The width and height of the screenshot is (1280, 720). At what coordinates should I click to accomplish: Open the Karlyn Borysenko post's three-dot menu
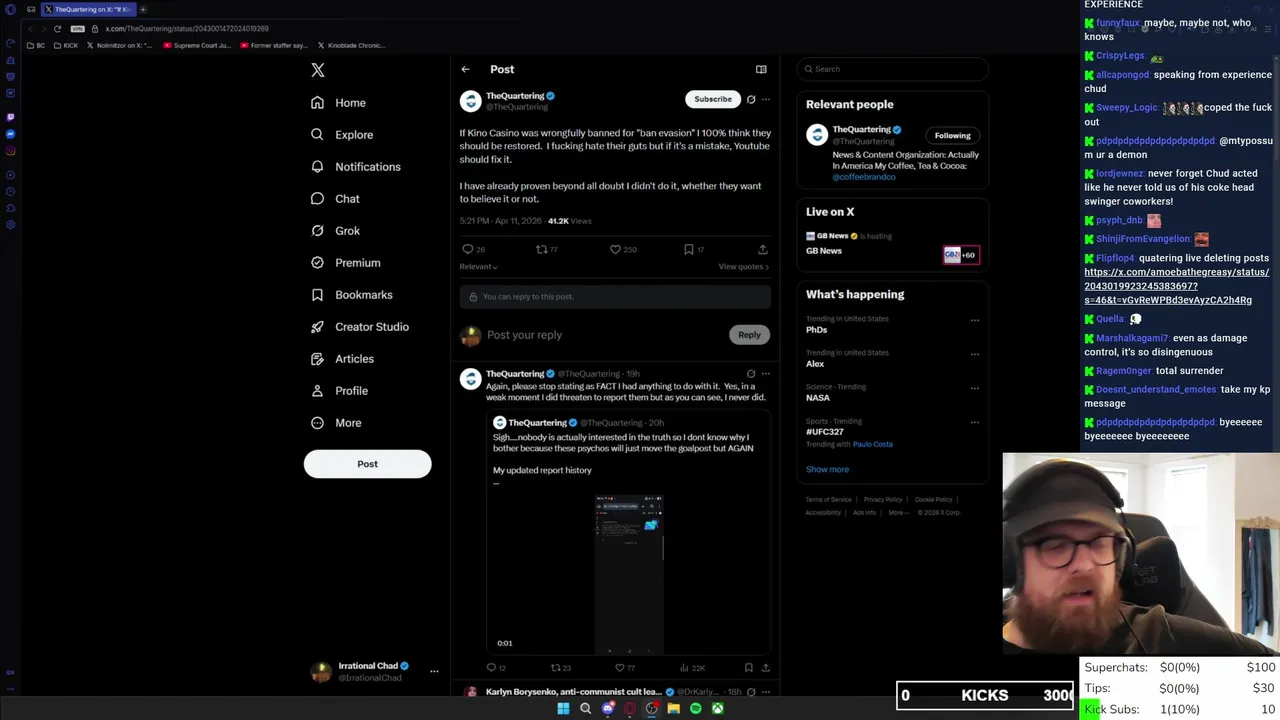766,692
